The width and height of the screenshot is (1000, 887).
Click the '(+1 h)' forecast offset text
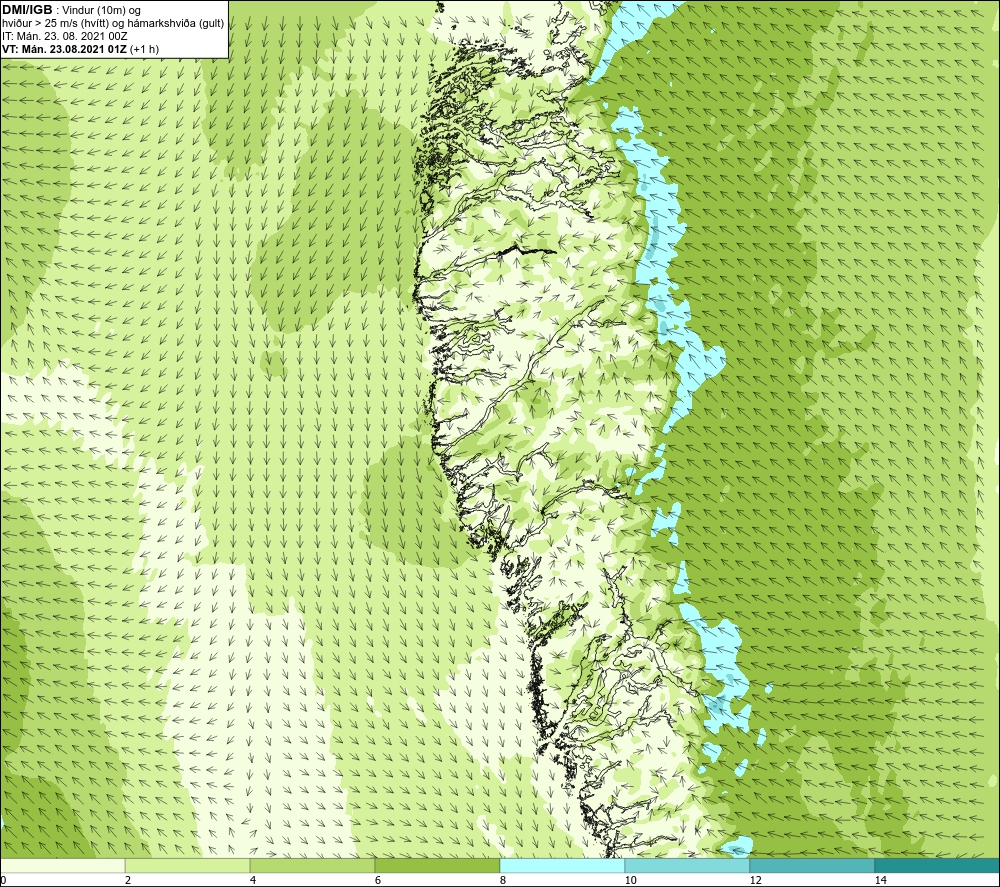144,49
